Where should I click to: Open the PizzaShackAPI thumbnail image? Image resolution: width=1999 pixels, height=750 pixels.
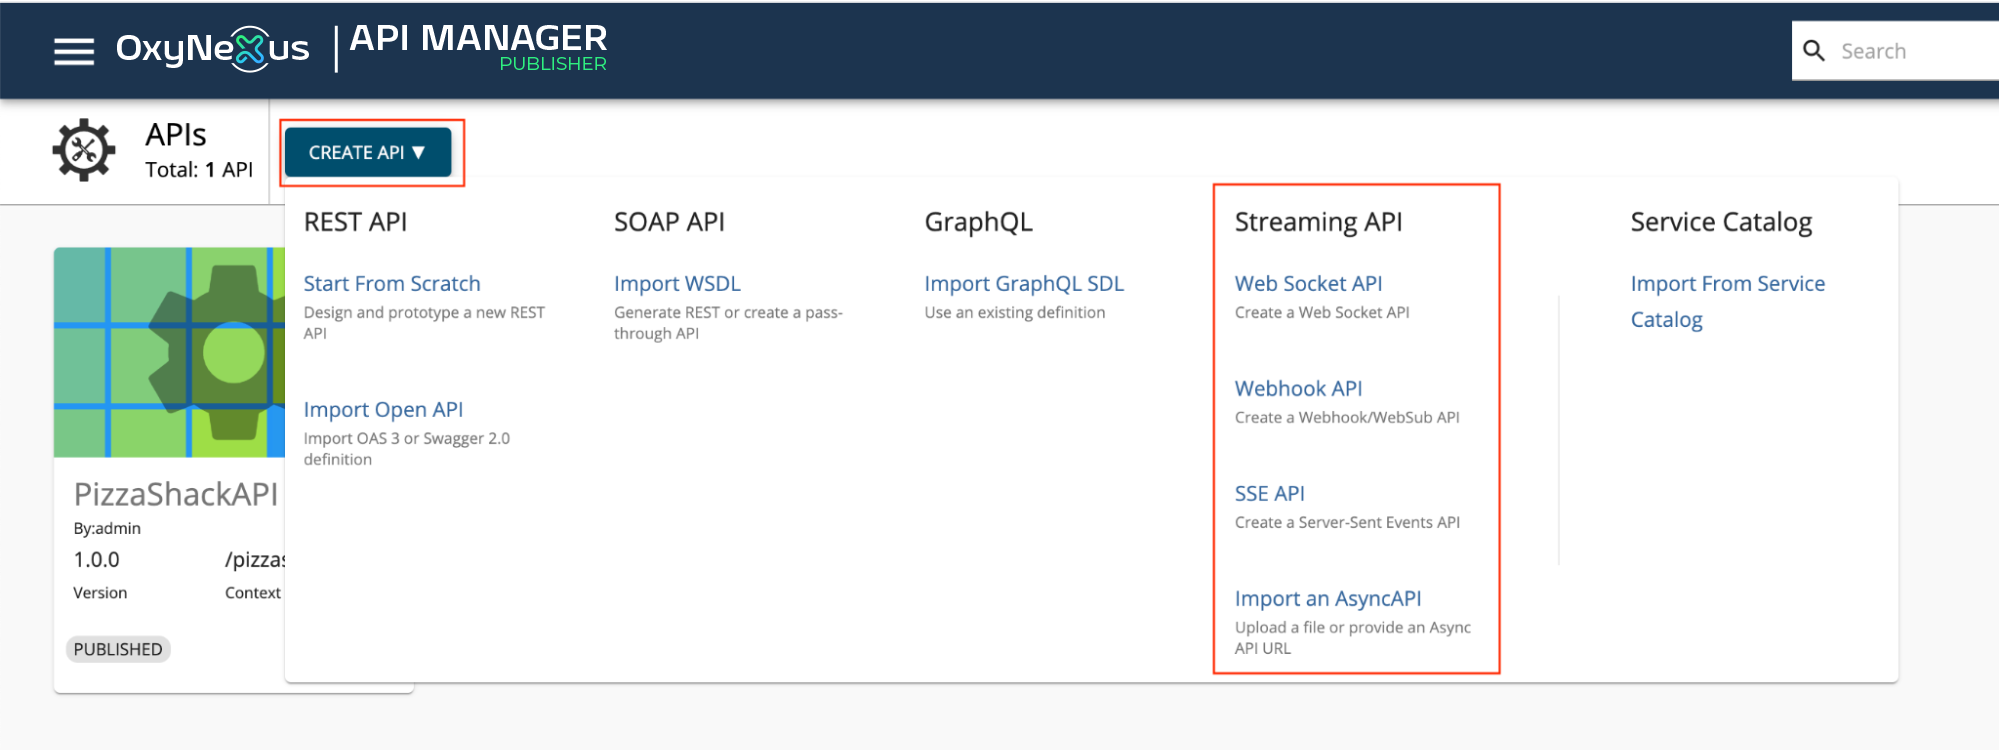click(x=169, y=352)
